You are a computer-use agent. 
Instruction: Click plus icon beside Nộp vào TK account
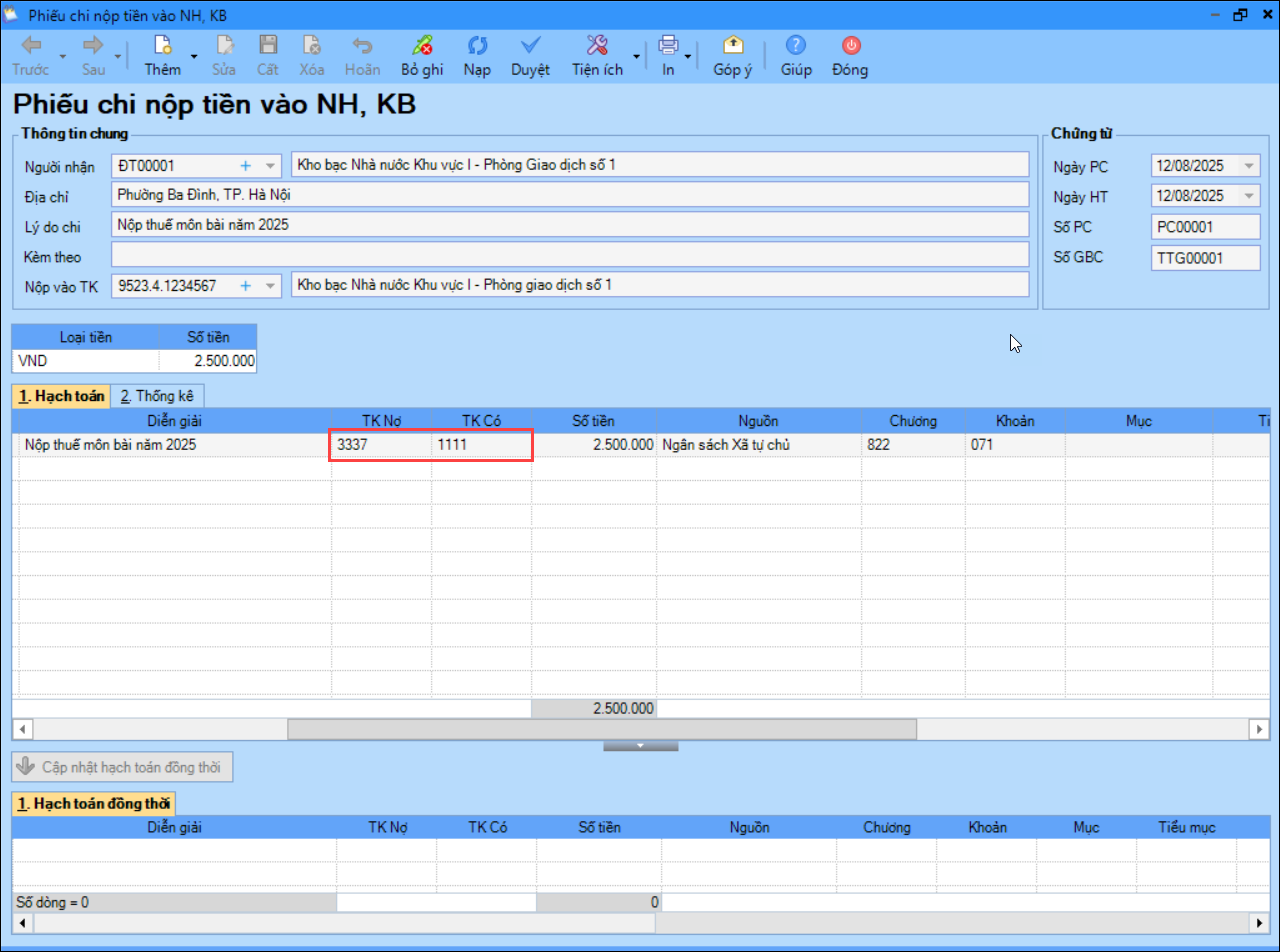(x=246, y=286)
